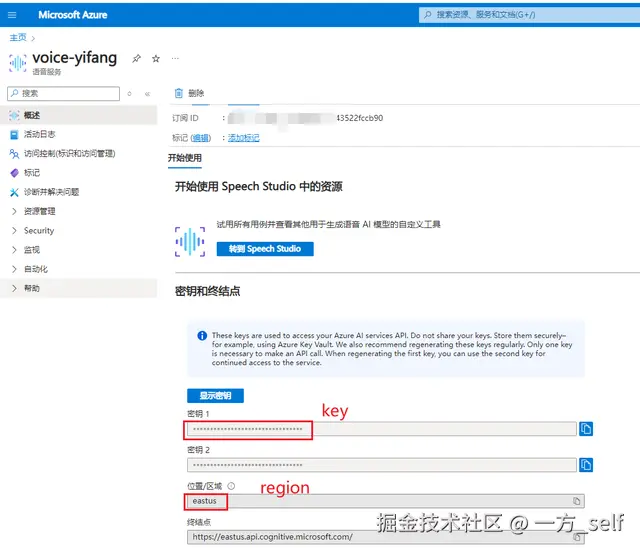This screenshot has width=640, height=551.
Task: Click the search magnifier in top bar
Action: coord(427,15)
